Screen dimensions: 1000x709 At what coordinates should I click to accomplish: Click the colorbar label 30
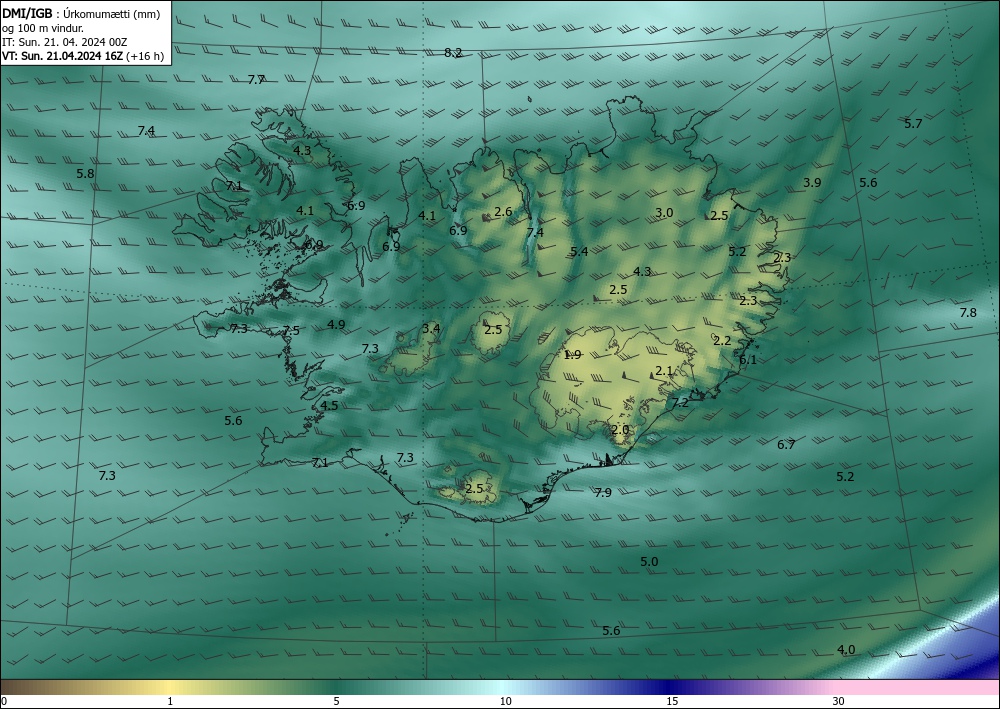(x=839, y=702)
